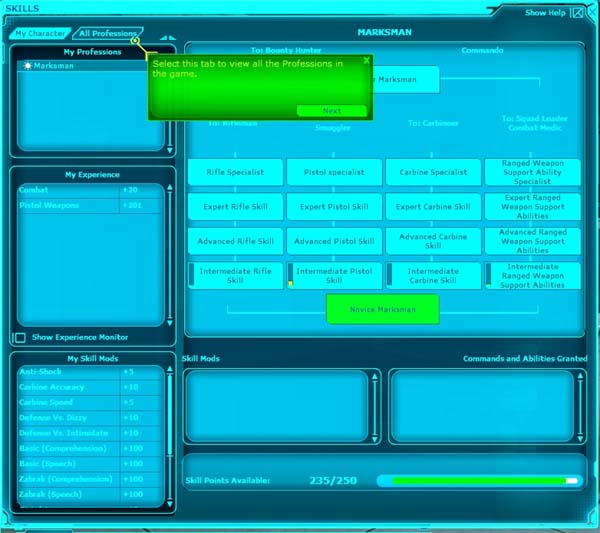This screenshot has height=533, width=600.
Task: Click the Show Help link
Action: (545, 13)
